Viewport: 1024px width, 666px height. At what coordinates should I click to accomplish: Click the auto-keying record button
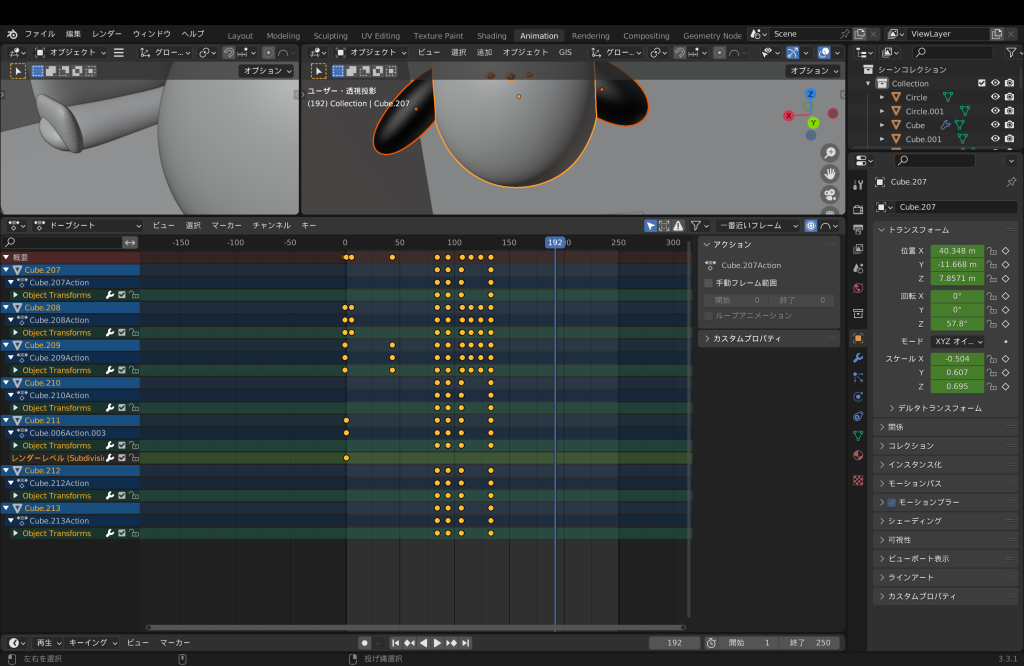coord(365,642)
